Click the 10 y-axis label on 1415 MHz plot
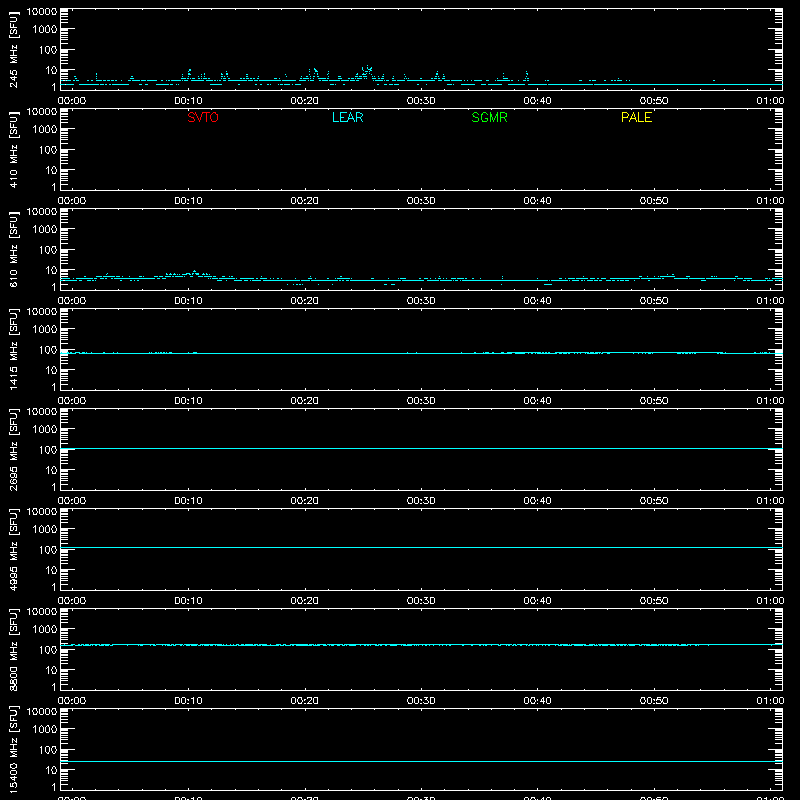The height and width of the screenshot is (800, 800). click(x=51, y=370)
